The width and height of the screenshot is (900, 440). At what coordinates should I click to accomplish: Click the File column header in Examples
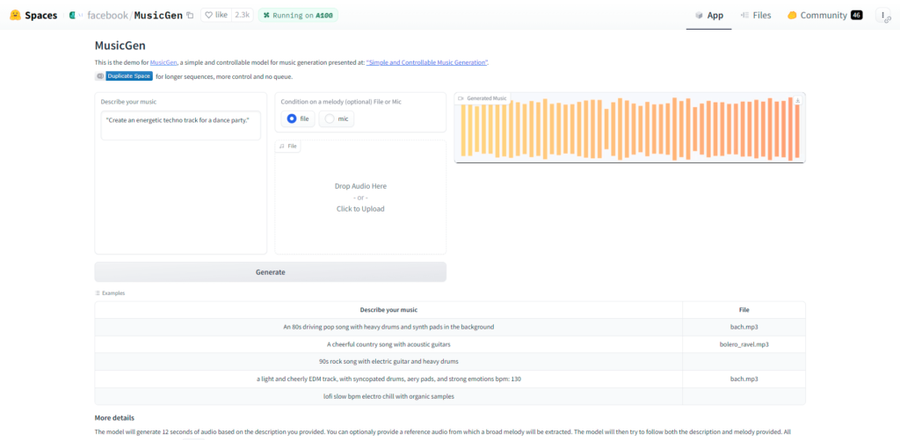[x=744, y=310]
